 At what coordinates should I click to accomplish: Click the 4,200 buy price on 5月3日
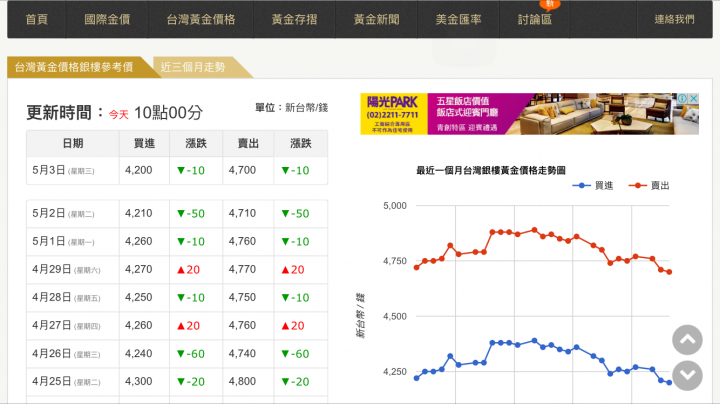pyautogui.click(x=139, y=170)
